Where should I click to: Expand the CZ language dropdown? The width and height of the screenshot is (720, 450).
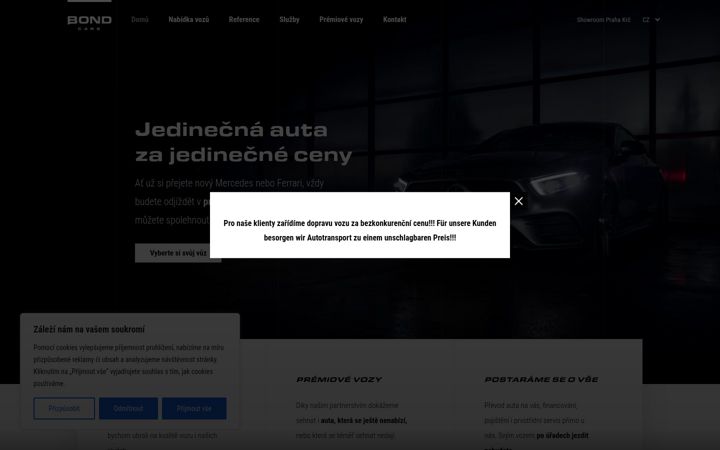651,20
